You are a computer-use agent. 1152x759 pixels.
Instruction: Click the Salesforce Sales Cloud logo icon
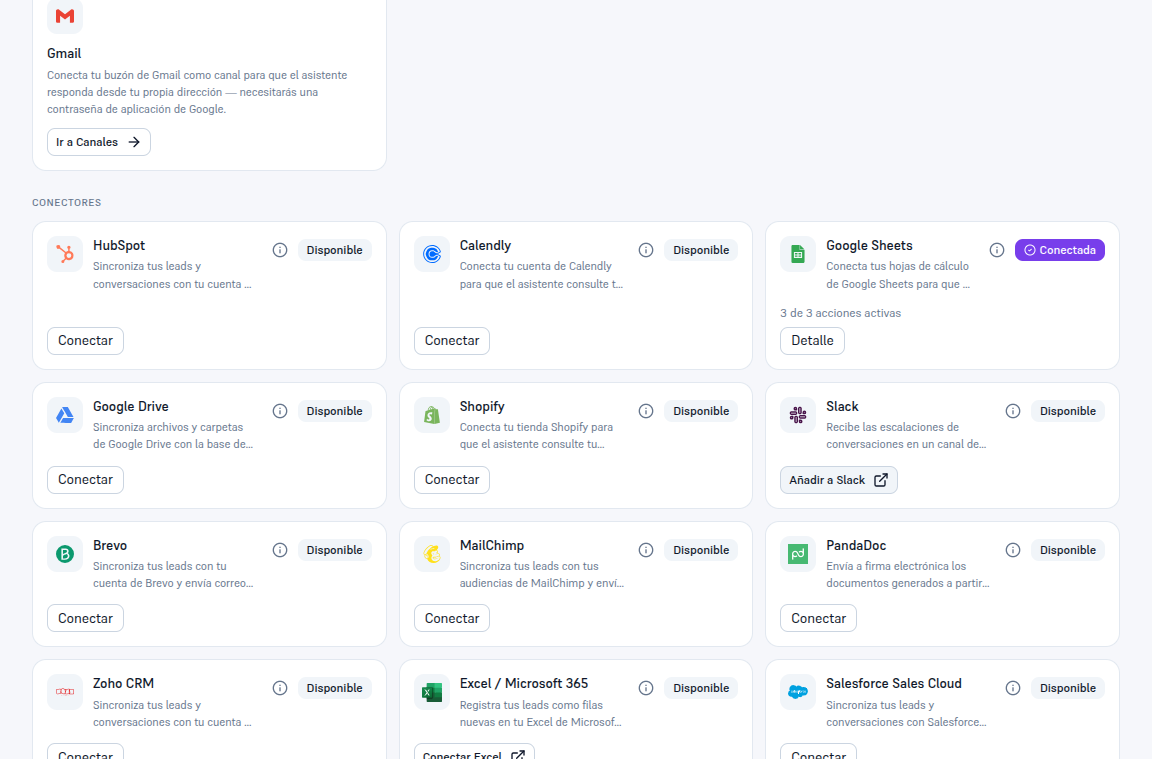798,692
